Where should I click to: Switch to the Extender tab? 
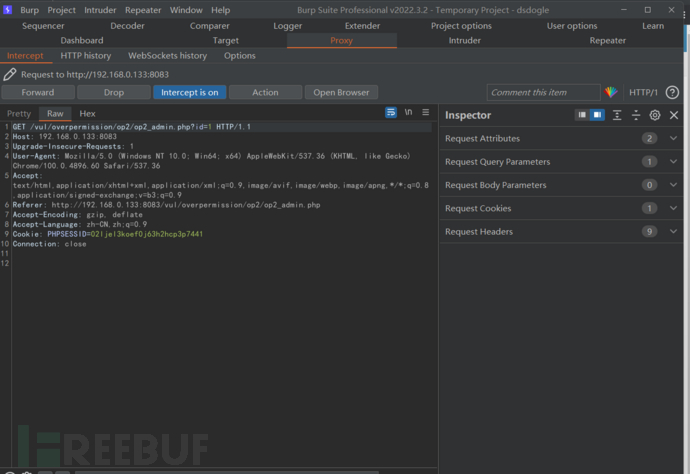[362, 26]
